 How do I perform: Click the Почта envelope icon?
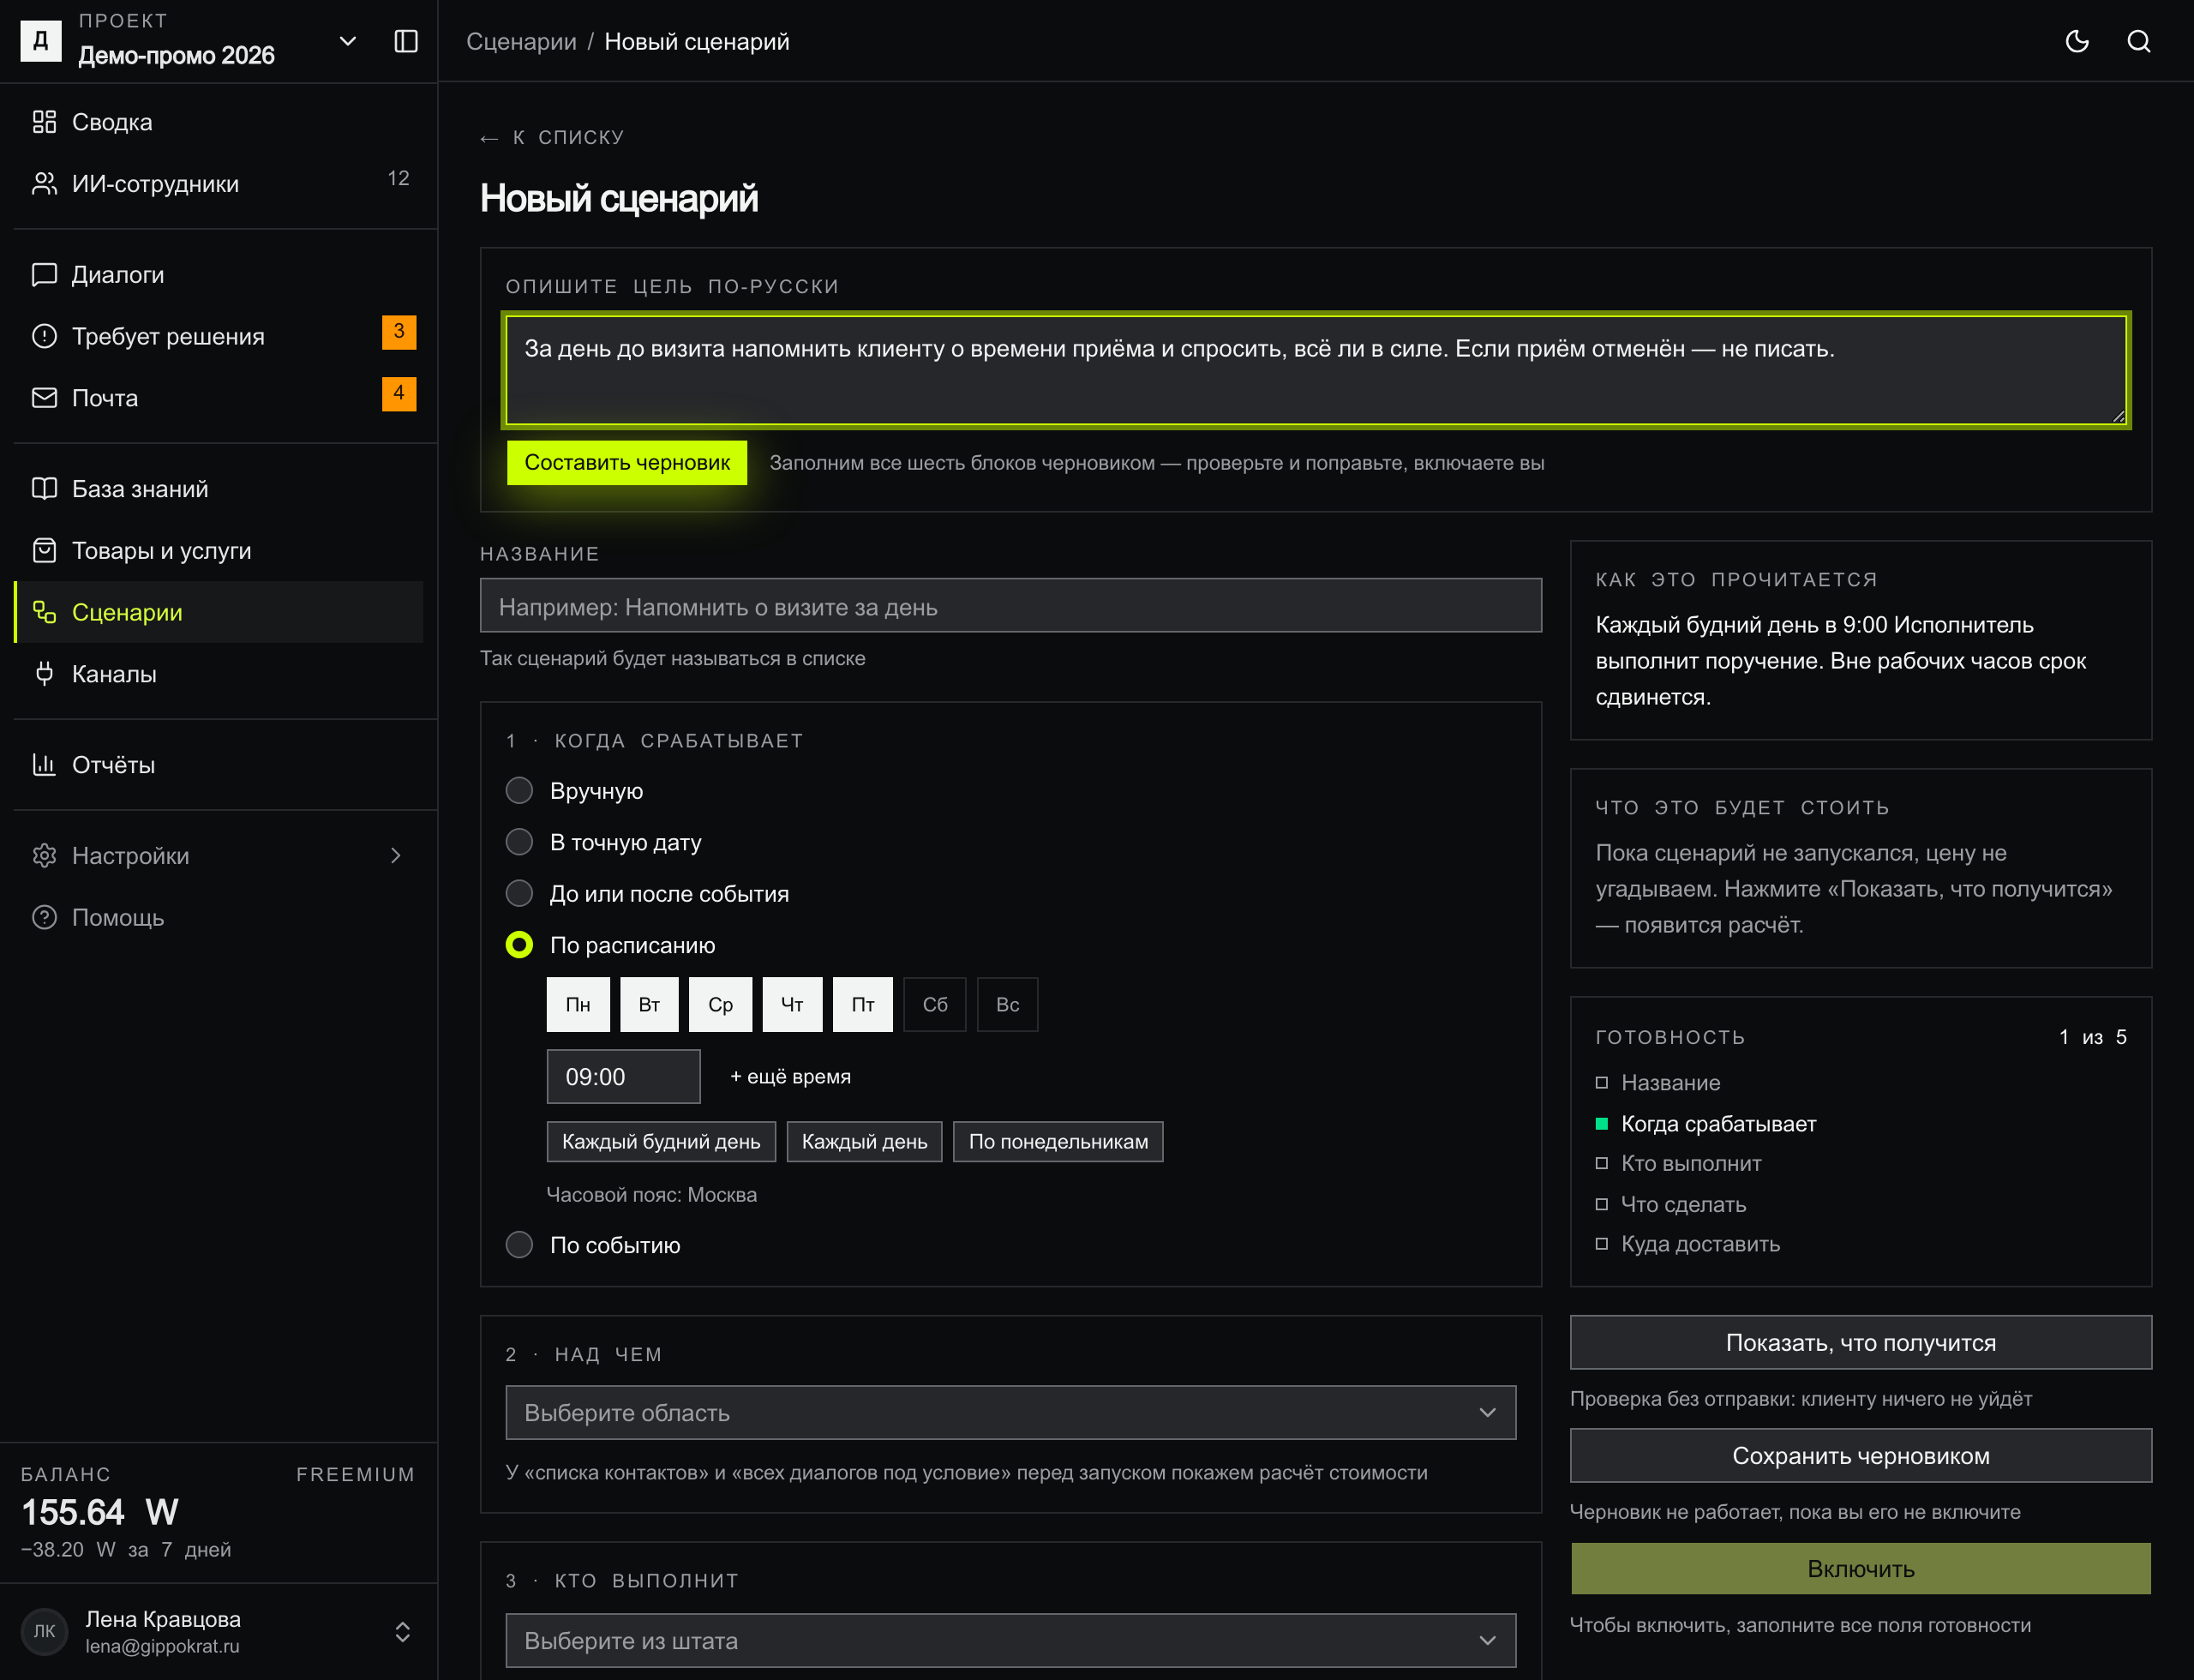coord(44,398)
